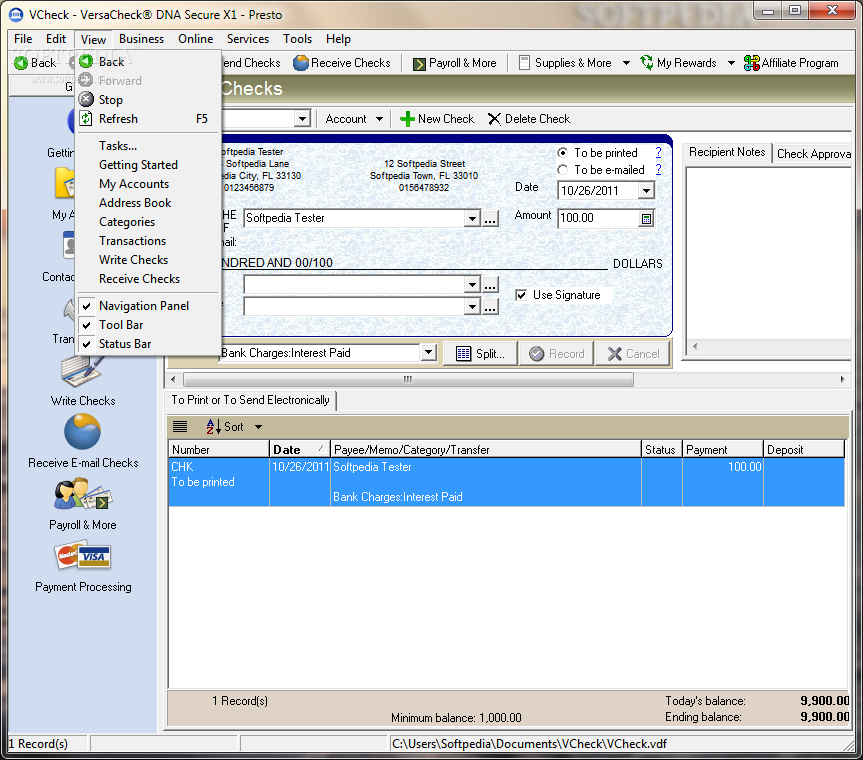Viewport: 863px width, 760px height.
Task: Click browse ellipsis button next to second memo line
Action: click(490, 306)
